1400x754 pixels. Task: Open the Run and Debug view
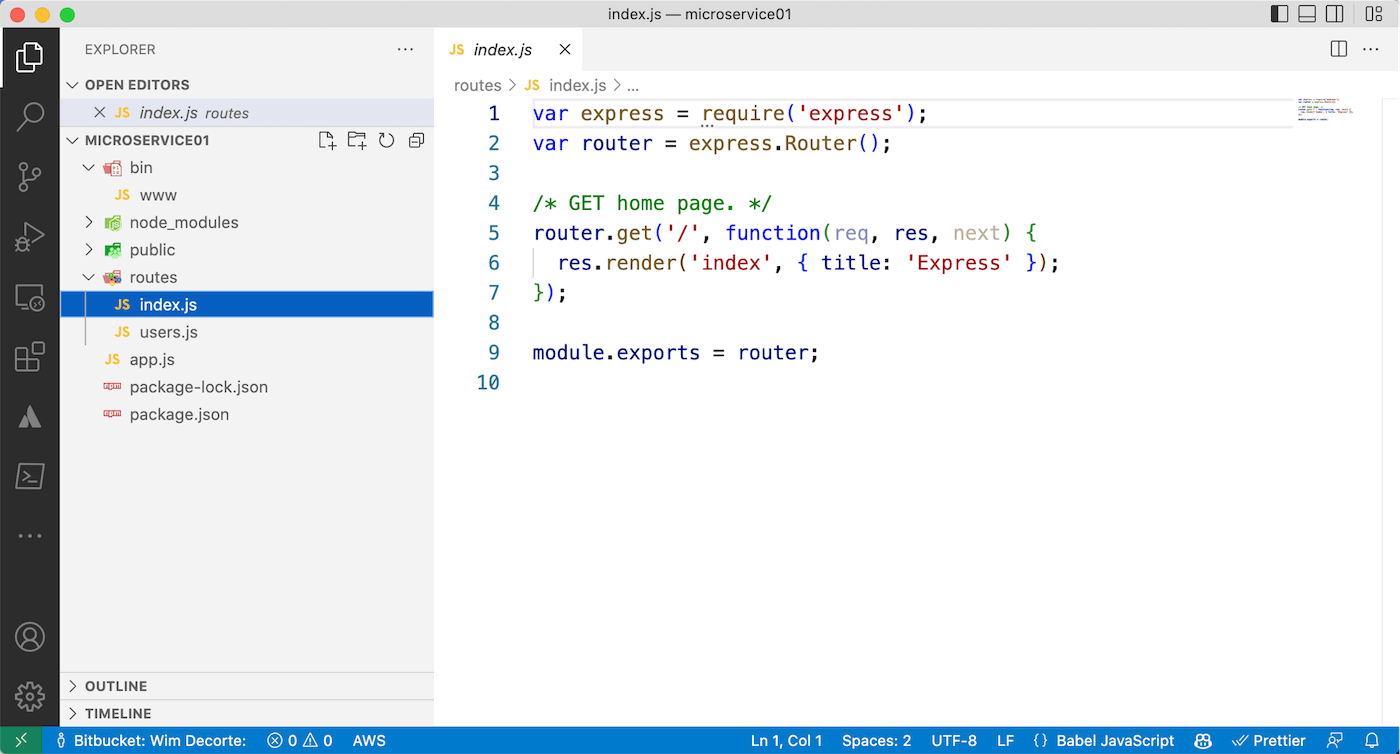click(x=30, y=237)
